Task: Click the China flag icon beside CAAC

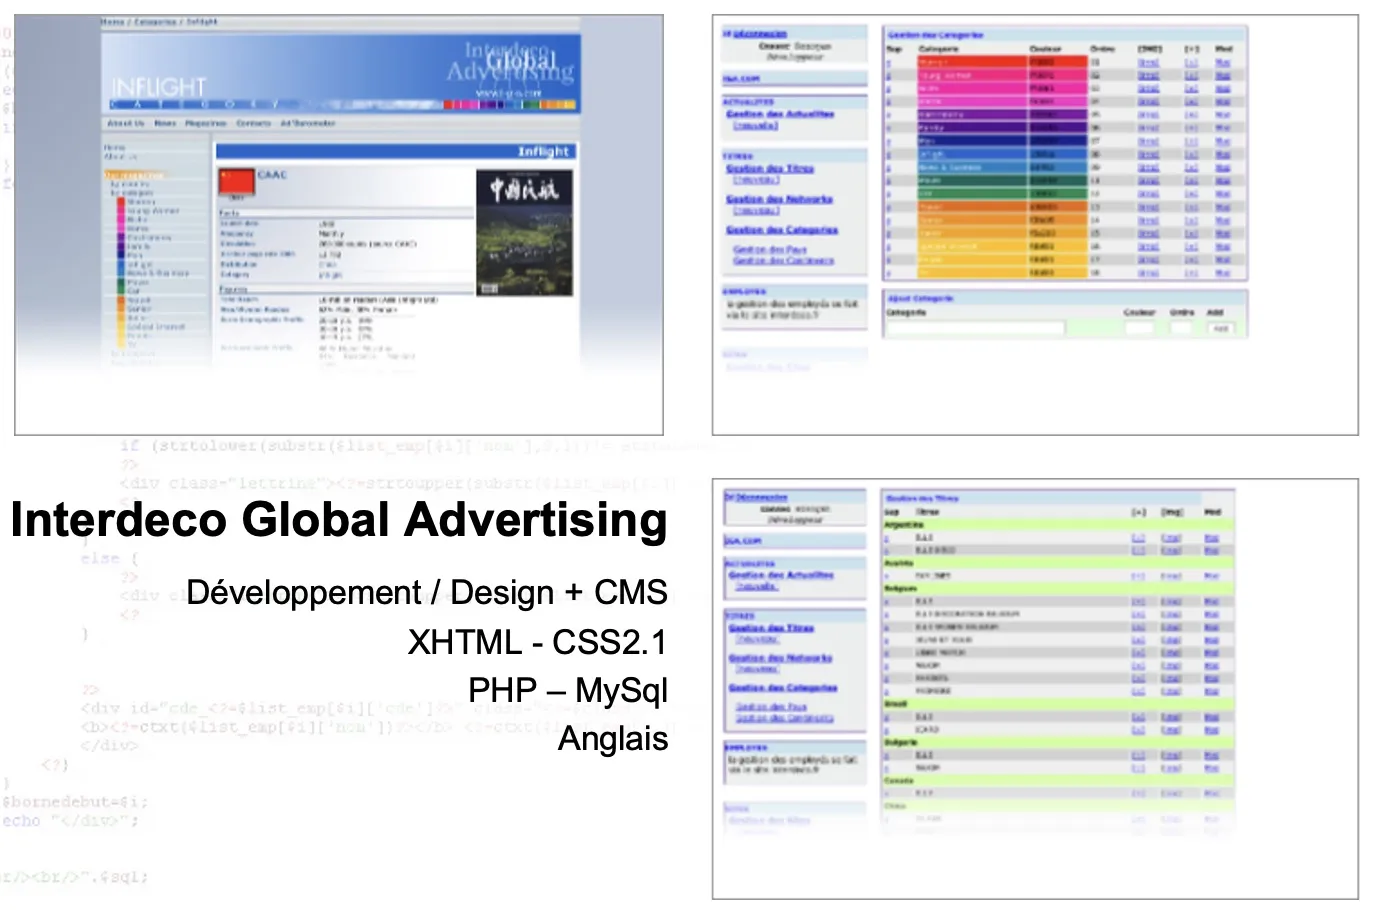Action: point(237,182)
